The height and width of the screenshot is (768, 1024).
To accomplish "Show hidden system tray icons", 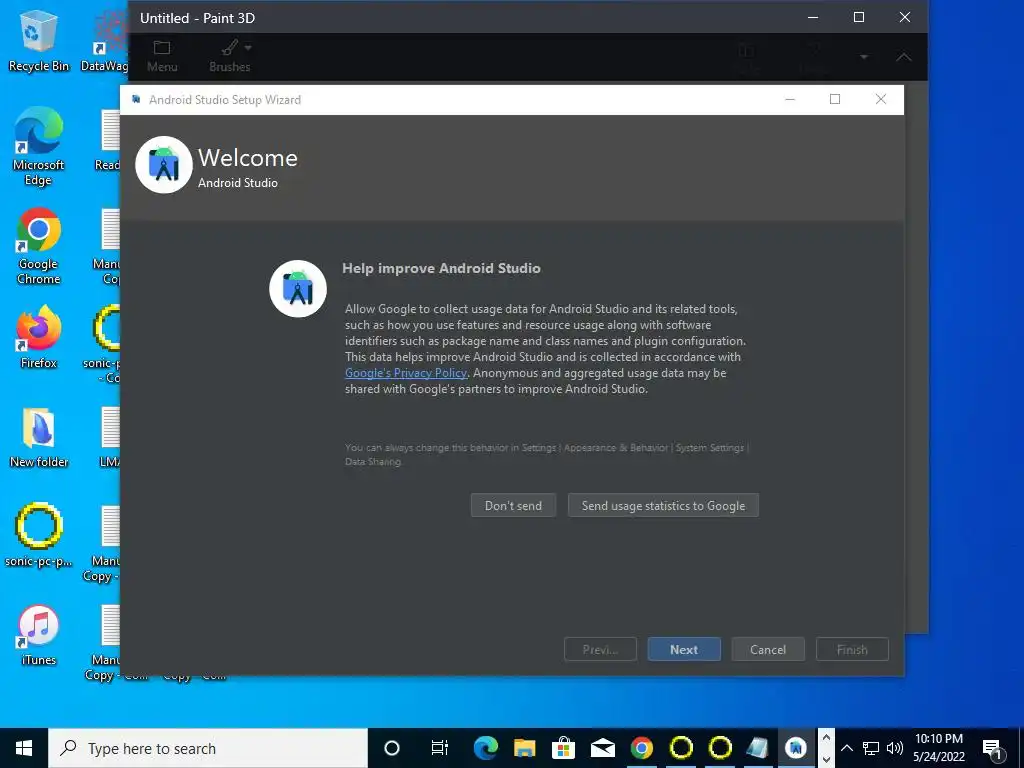I will 846,748.
